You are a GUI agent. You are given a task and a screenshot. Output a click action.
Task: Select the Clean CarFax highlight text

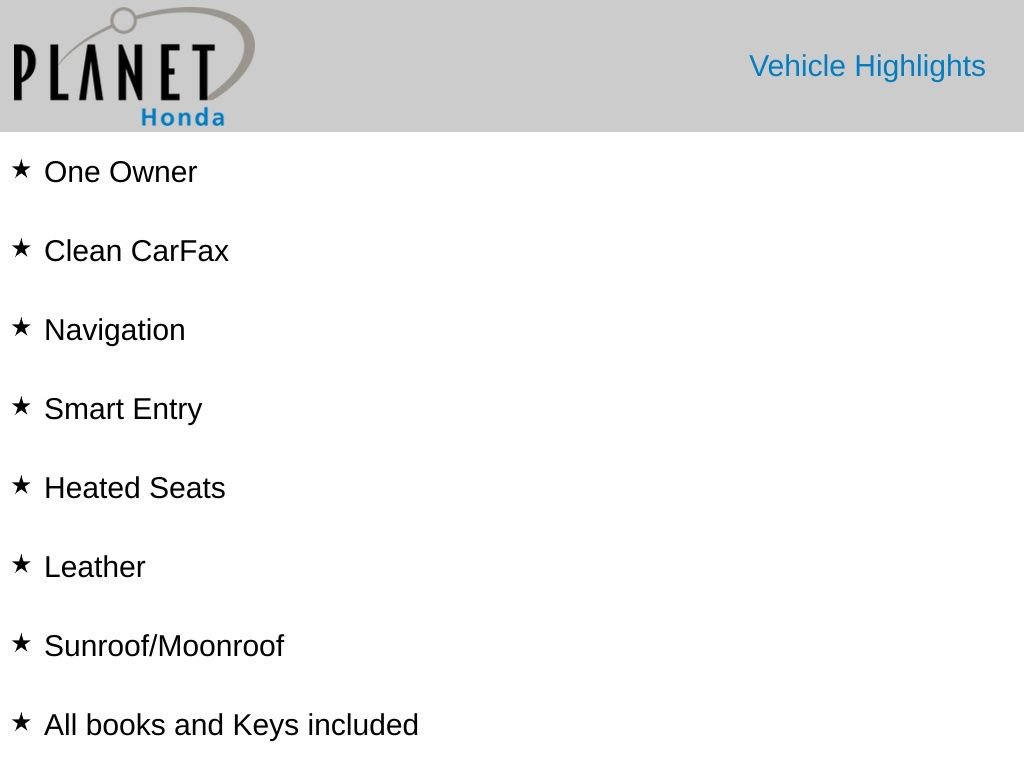pos(136,251)
